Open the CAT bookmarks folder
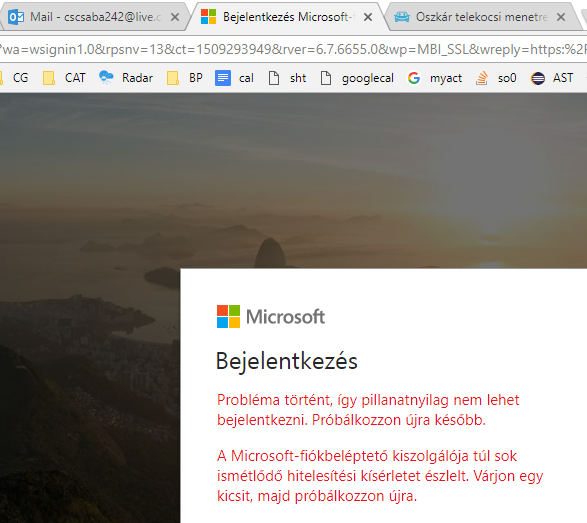This screenshot has height=523, width=587. pos(64,78)
